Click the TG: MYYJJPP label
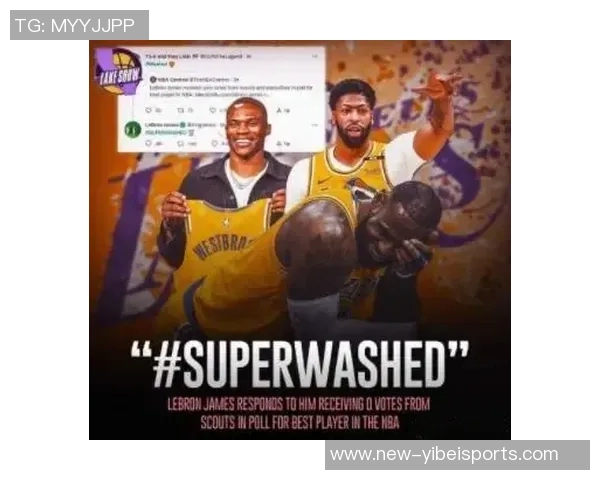 point(75,25)
